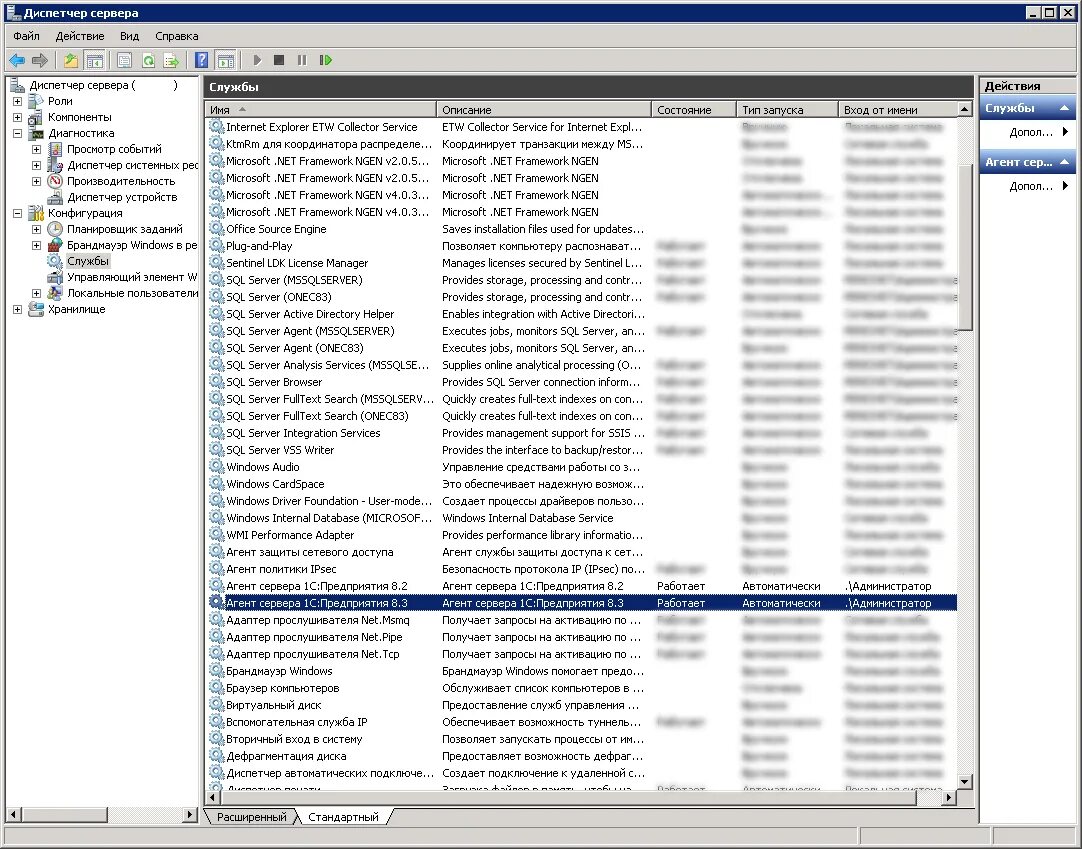Select the SQL Server (MSSQLSERVER) service

point(581,280)
